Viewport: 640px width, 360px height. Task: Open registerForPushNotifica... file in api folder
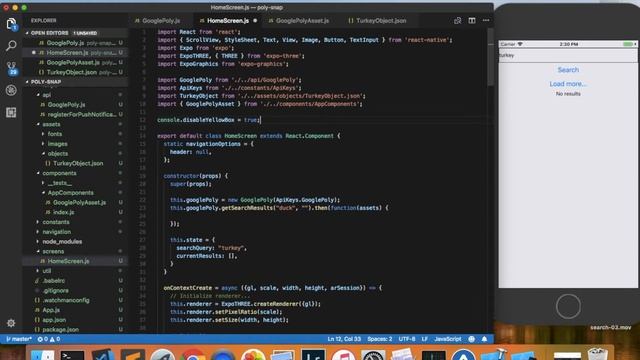76,114
